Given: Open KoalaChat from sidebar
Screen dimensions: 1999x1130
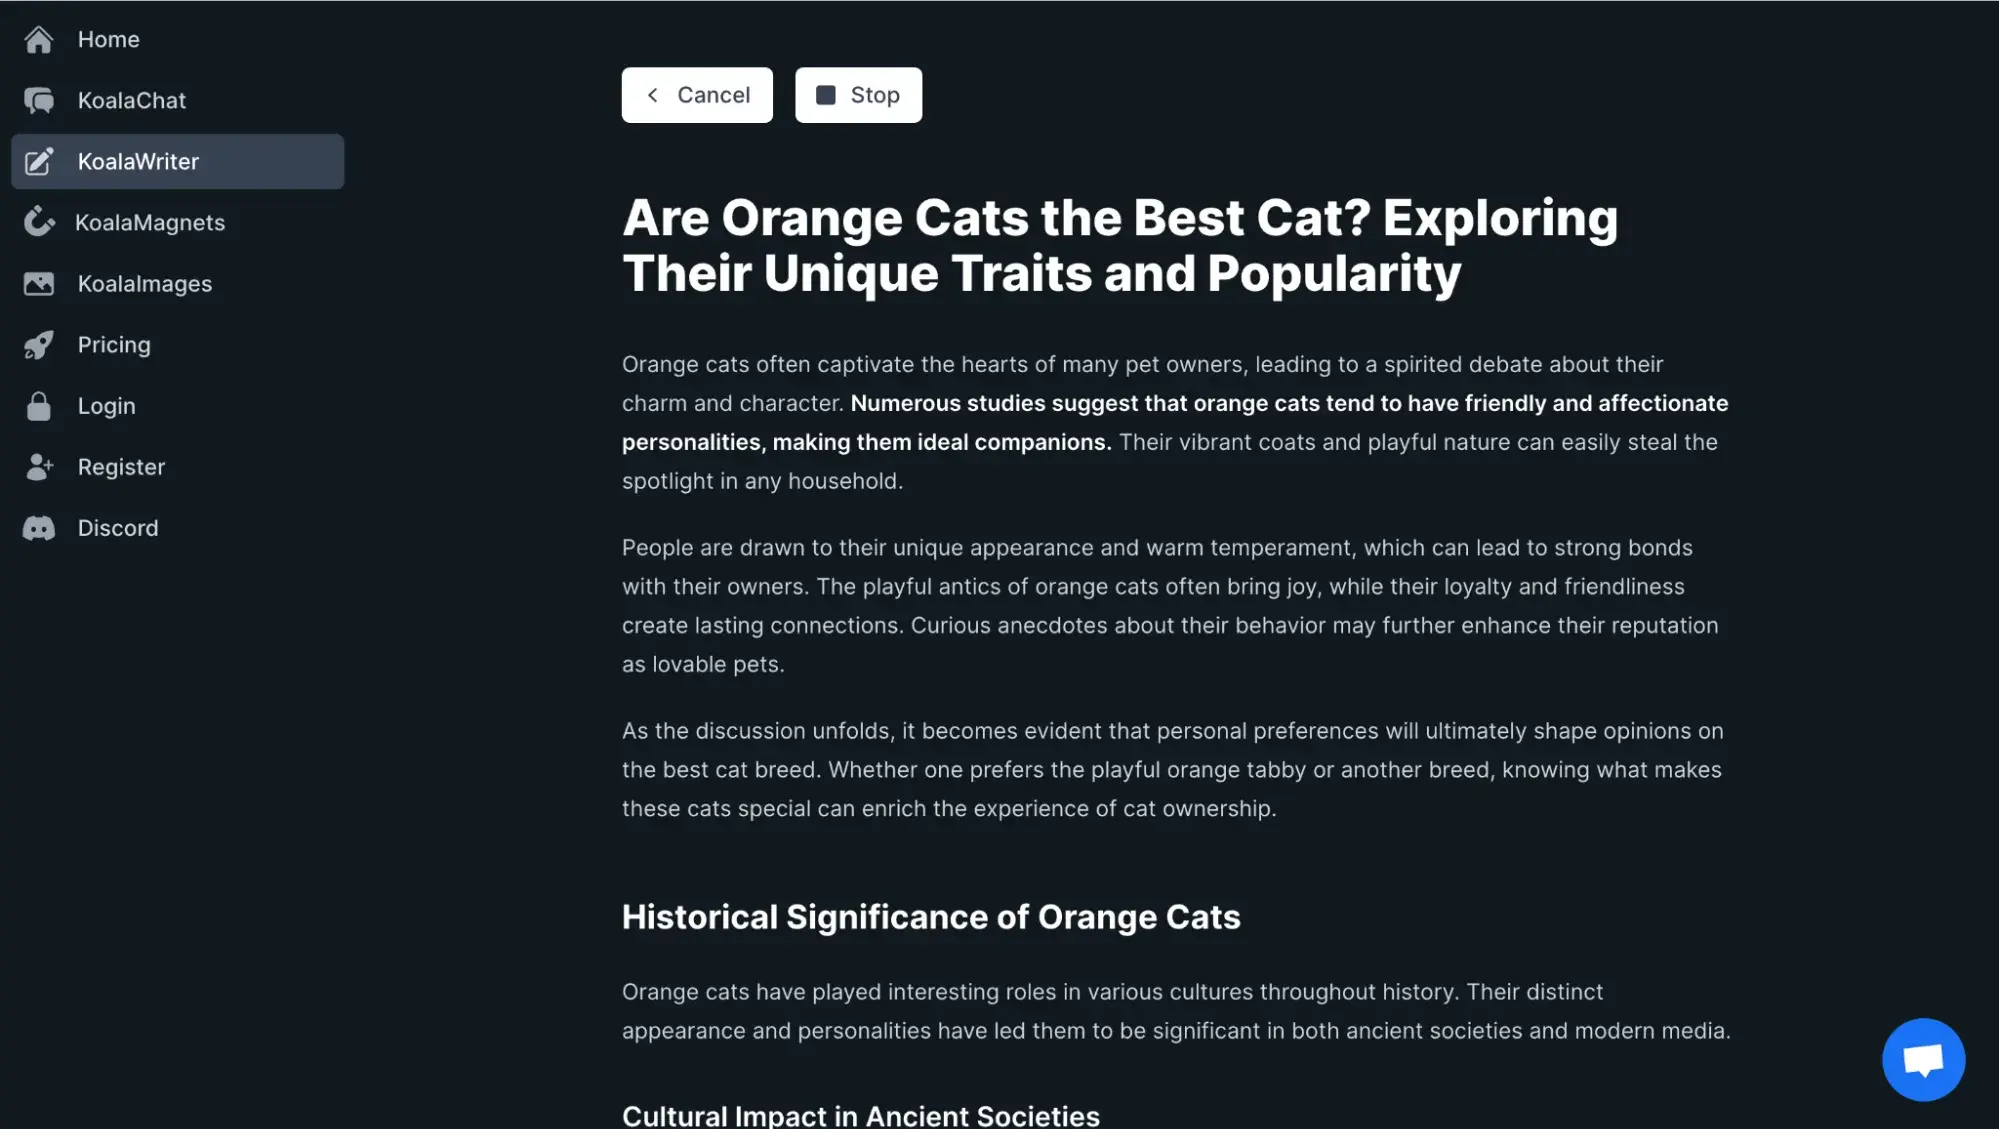Looking at the screenshot, I should point(132,99).
